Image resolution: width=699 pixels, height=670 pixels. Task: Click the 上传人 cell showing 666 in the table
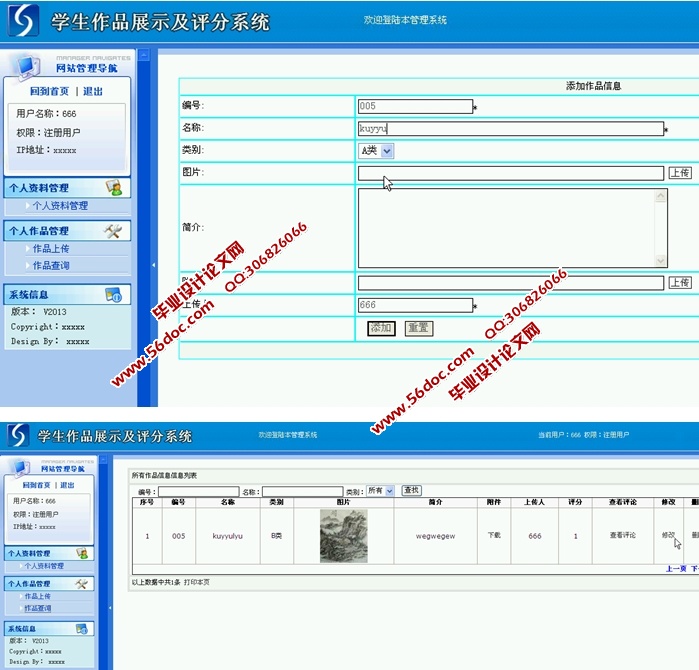point(535,536)
